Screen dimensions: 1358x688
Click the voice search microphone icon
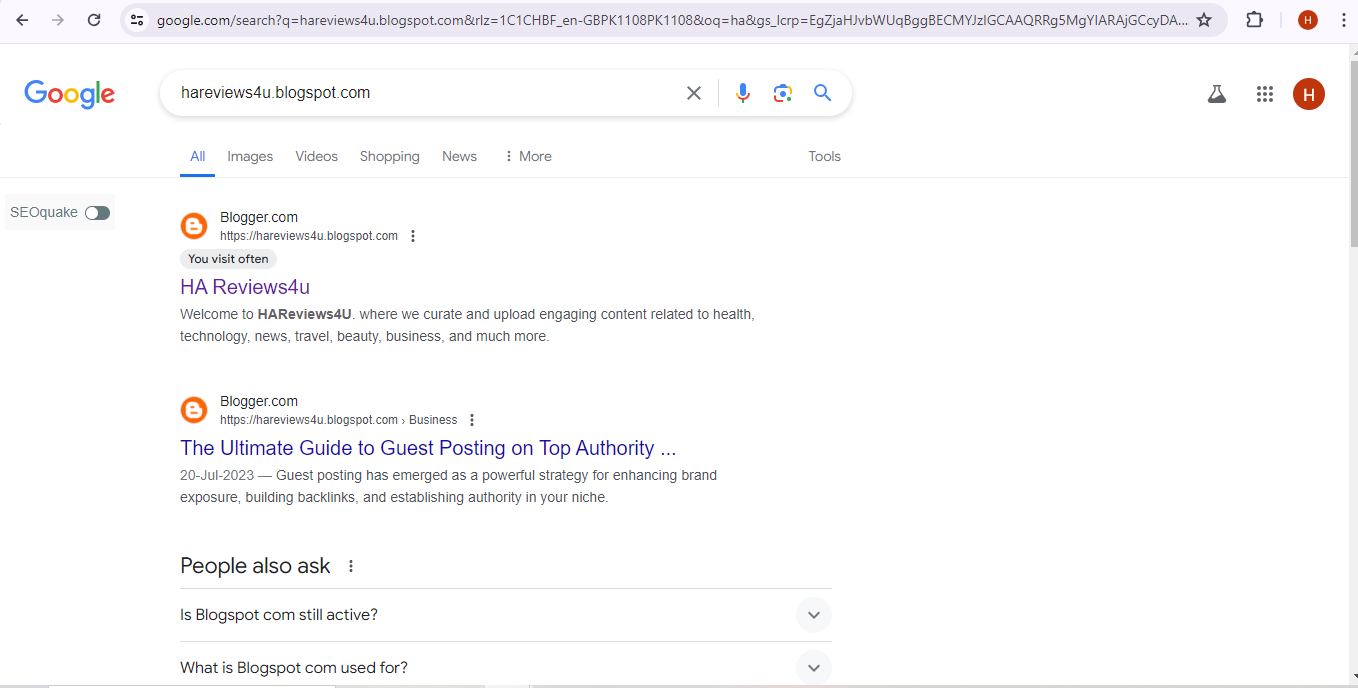pyautogui.click(x=742, y=93)
